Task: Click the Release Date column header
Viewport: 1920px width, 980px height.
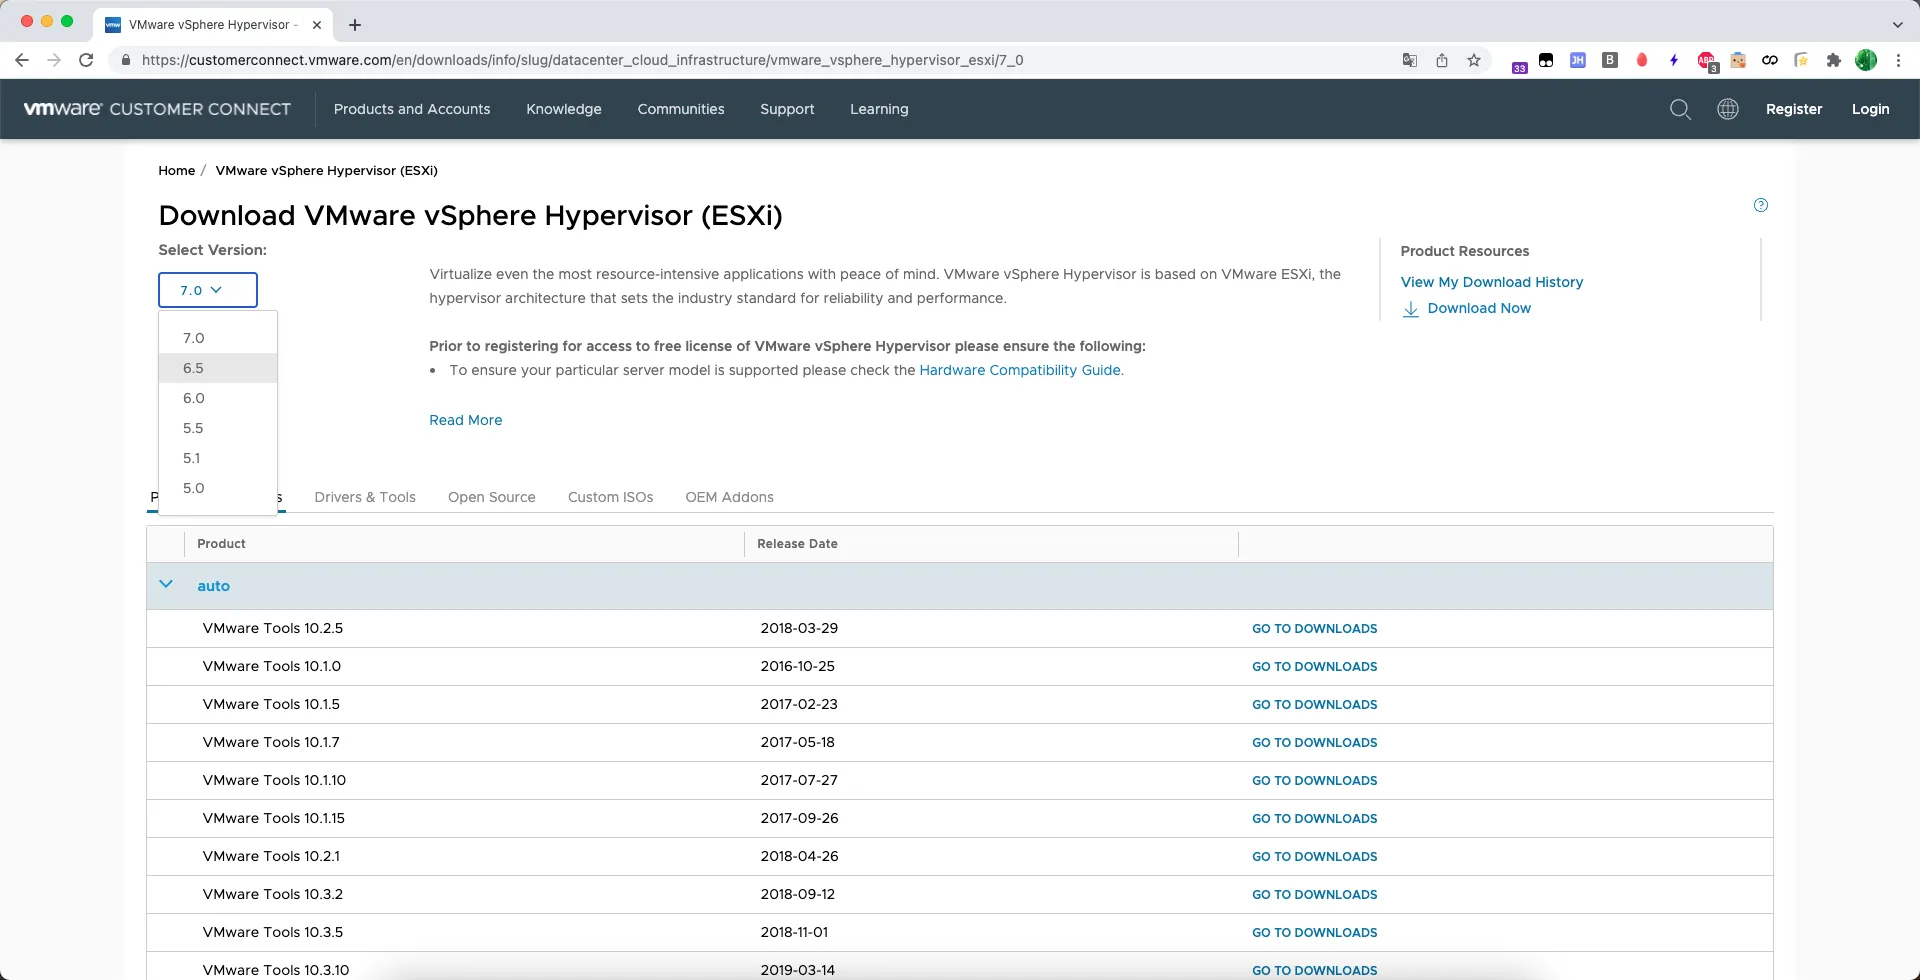Action: pyautogui.click(x=797, y=544)
